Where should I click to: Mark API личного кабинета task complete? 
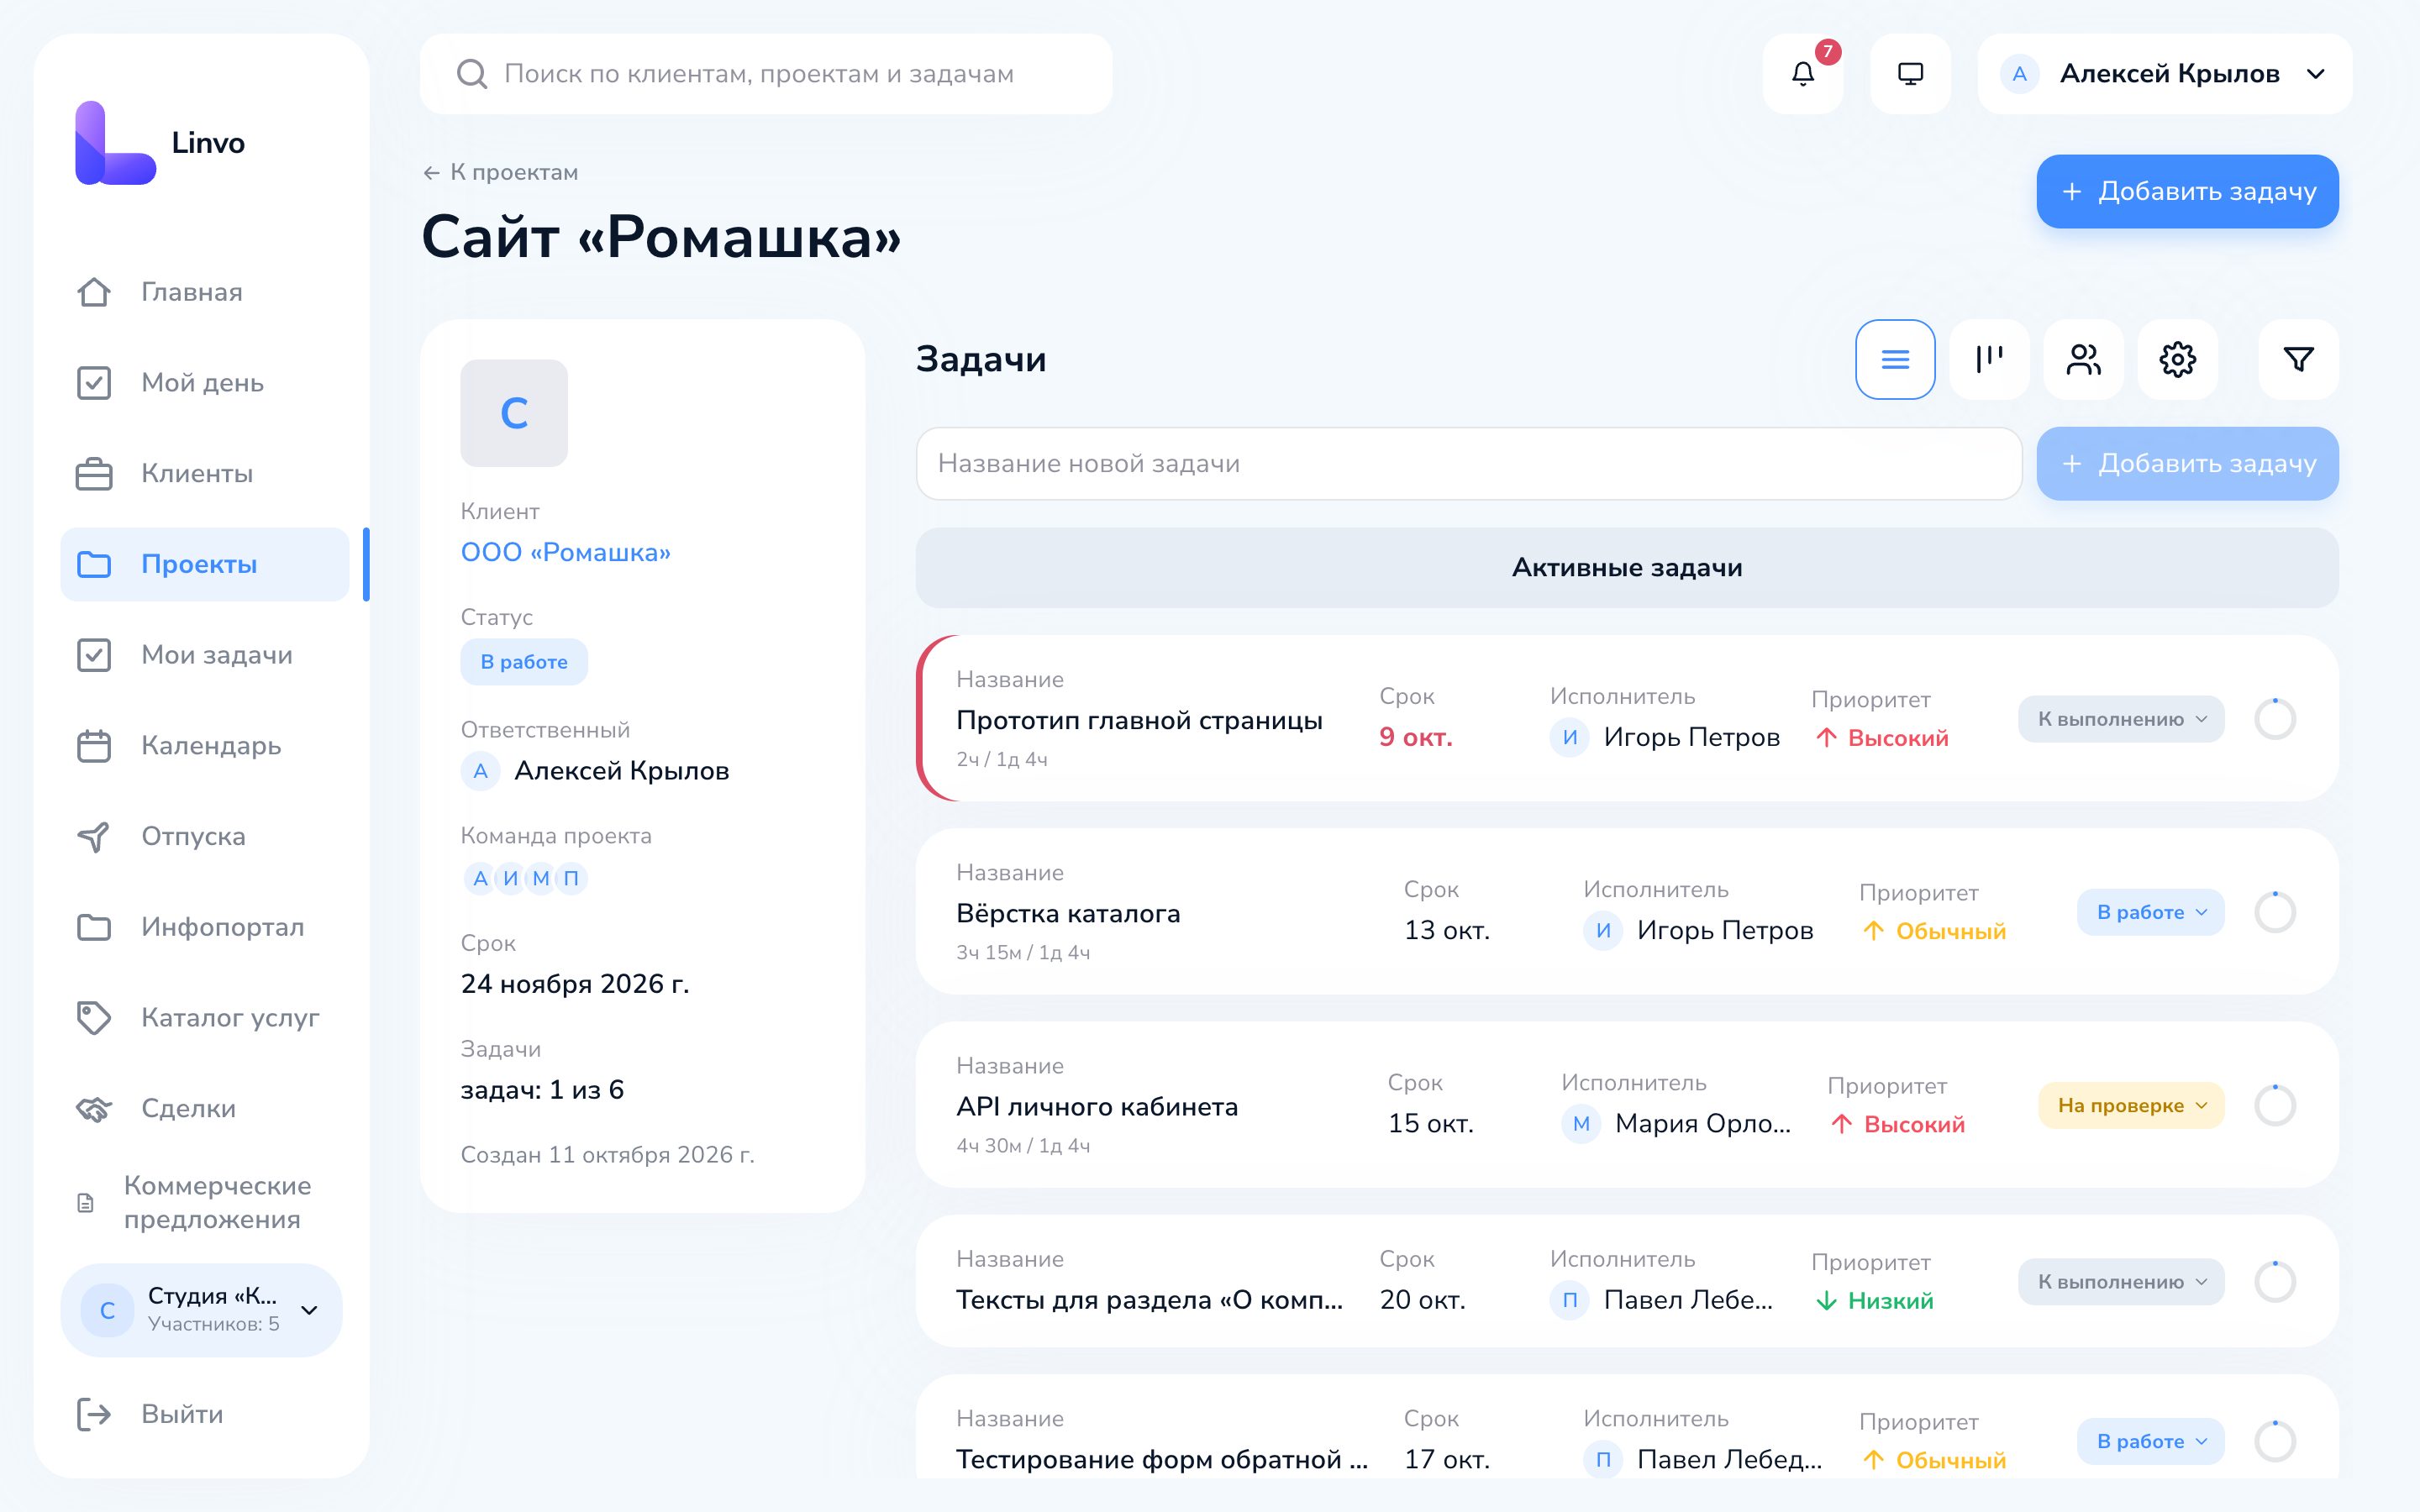click(2275, 1105)
